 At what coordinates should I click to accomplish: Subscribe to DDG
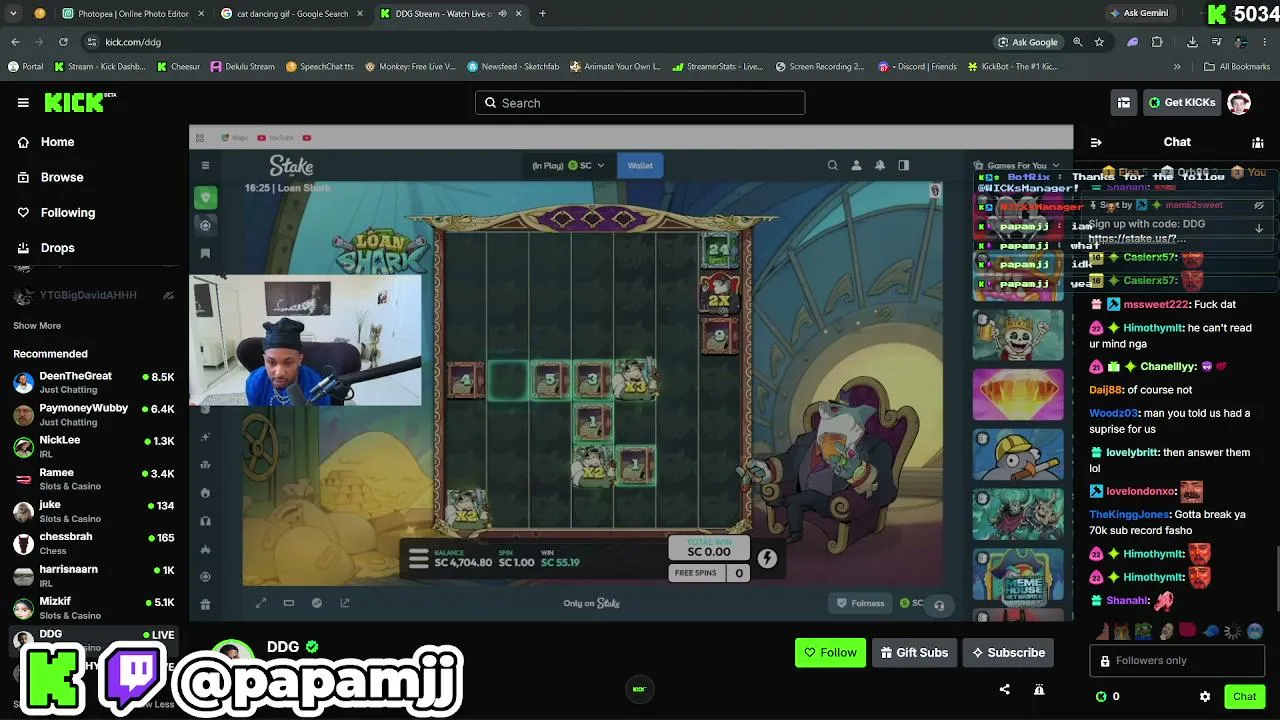1008,653
